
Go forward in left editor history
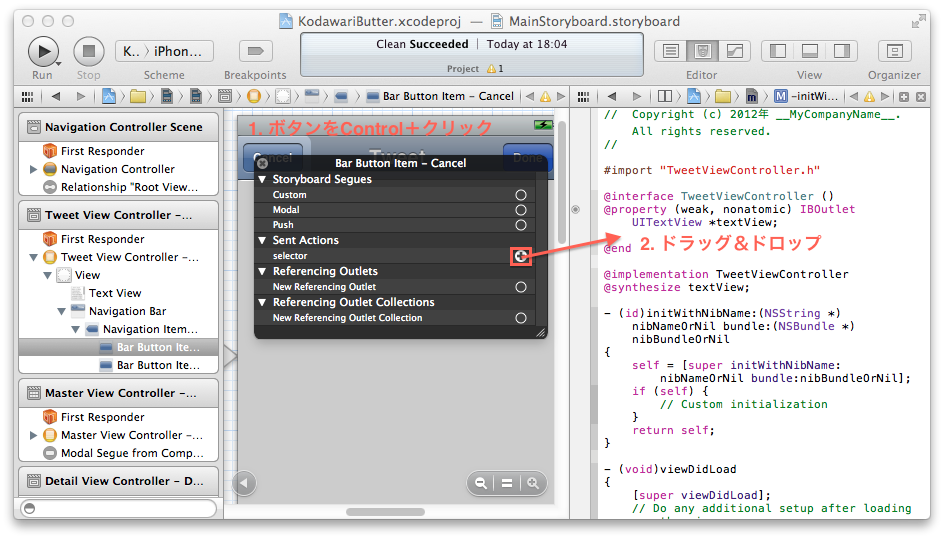[81, 96]
